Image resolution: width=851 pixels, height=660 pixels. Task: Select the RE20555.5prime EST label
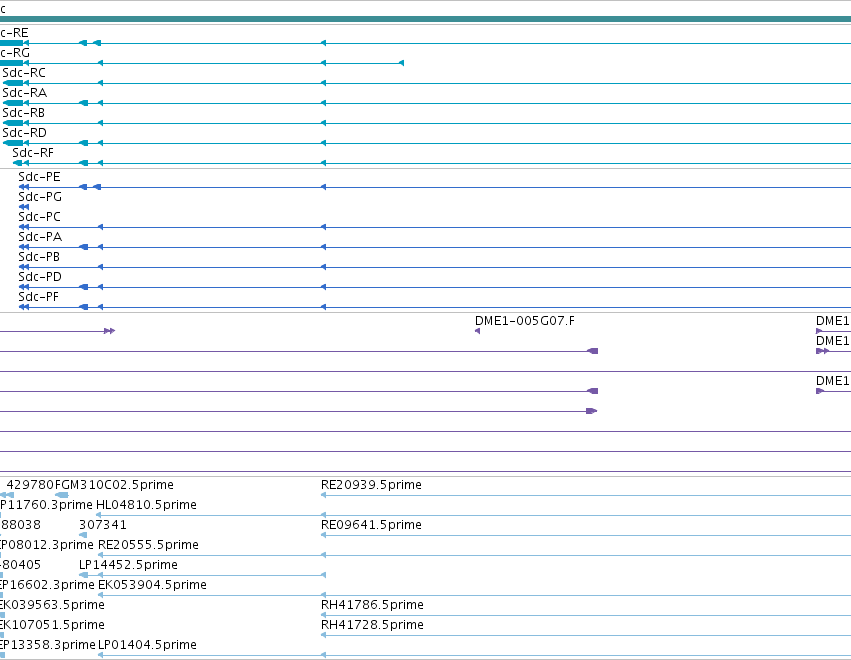(x=148, y=545)
